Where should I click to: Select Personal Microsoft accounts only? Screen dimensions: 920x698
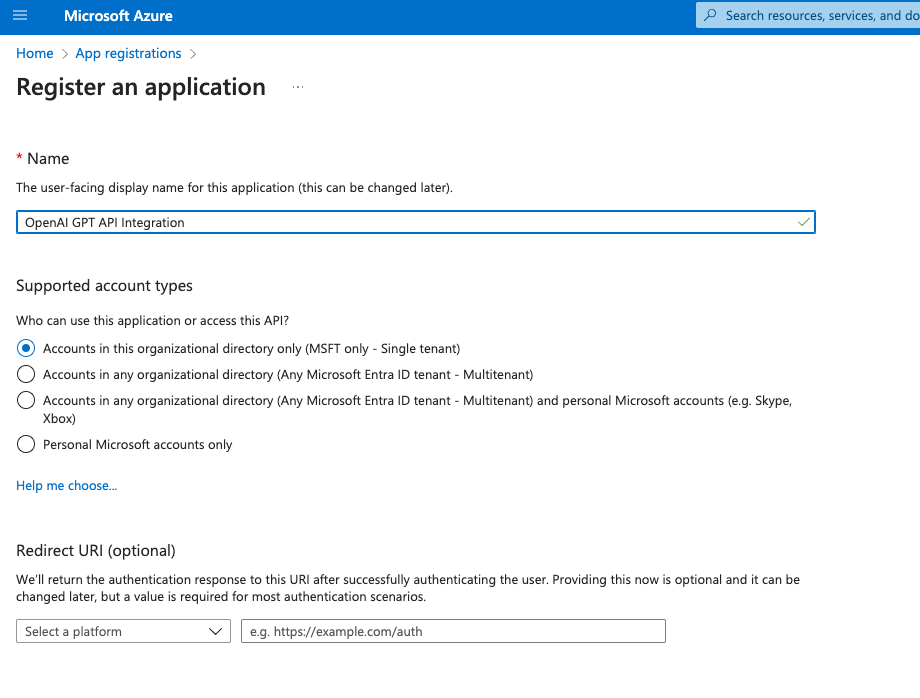click(x=25, y=443)
